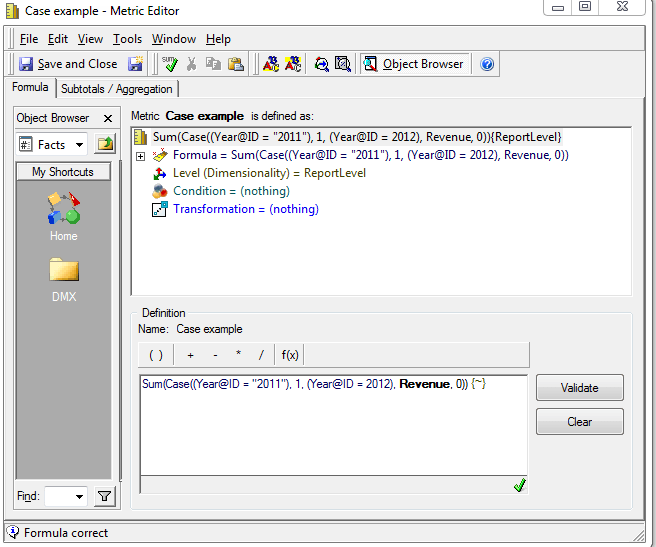The width and height of the screenshot is (656, 547).
Task: Click the save disk icon after Save and Close
Action: [x=135, y=64]
